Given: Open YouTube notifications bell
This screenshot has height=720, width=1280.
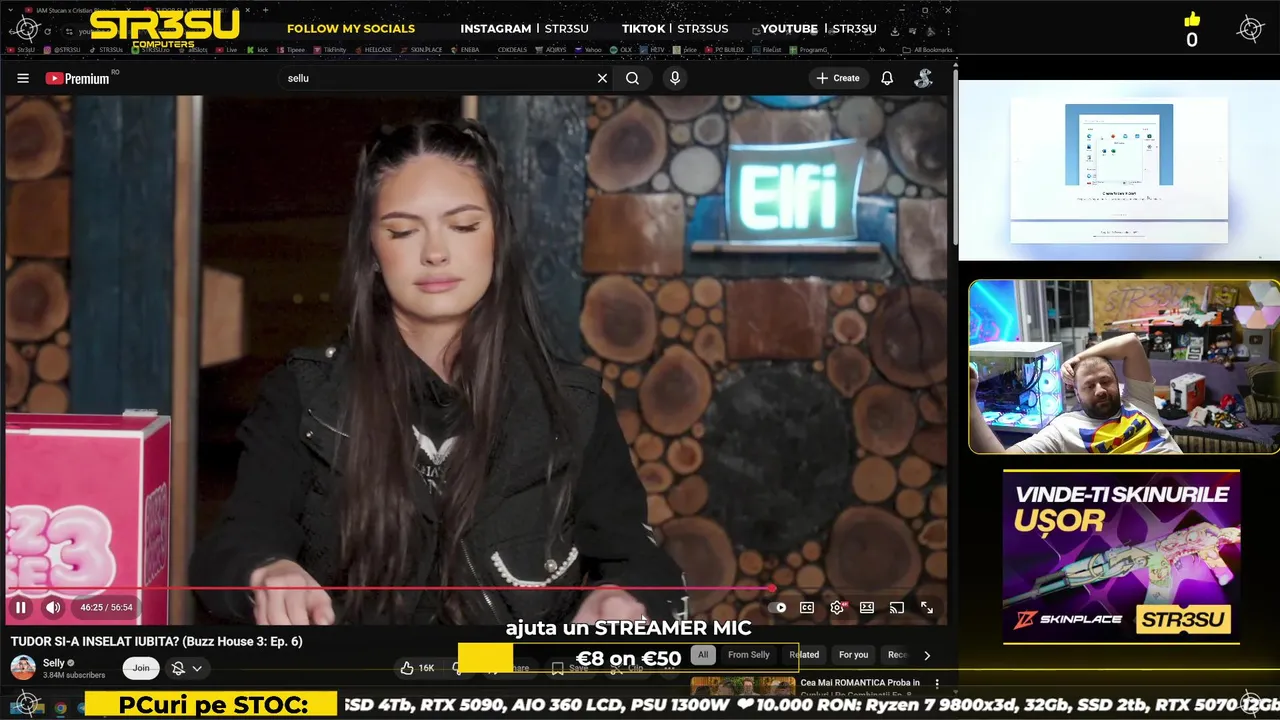Looking at the screenshot, I should [x=887, y=78].
